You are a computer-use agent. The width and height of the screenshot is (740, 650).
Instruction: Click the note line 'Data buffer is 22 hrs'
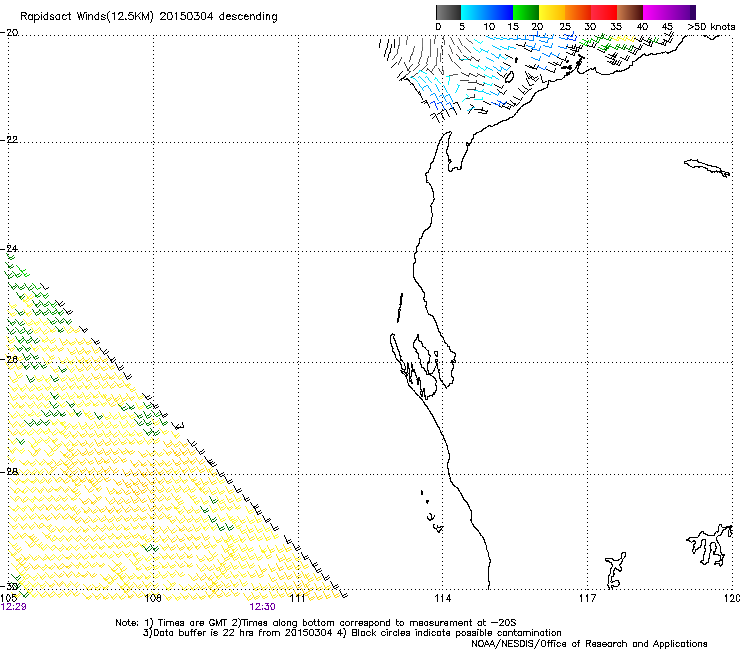352,633
